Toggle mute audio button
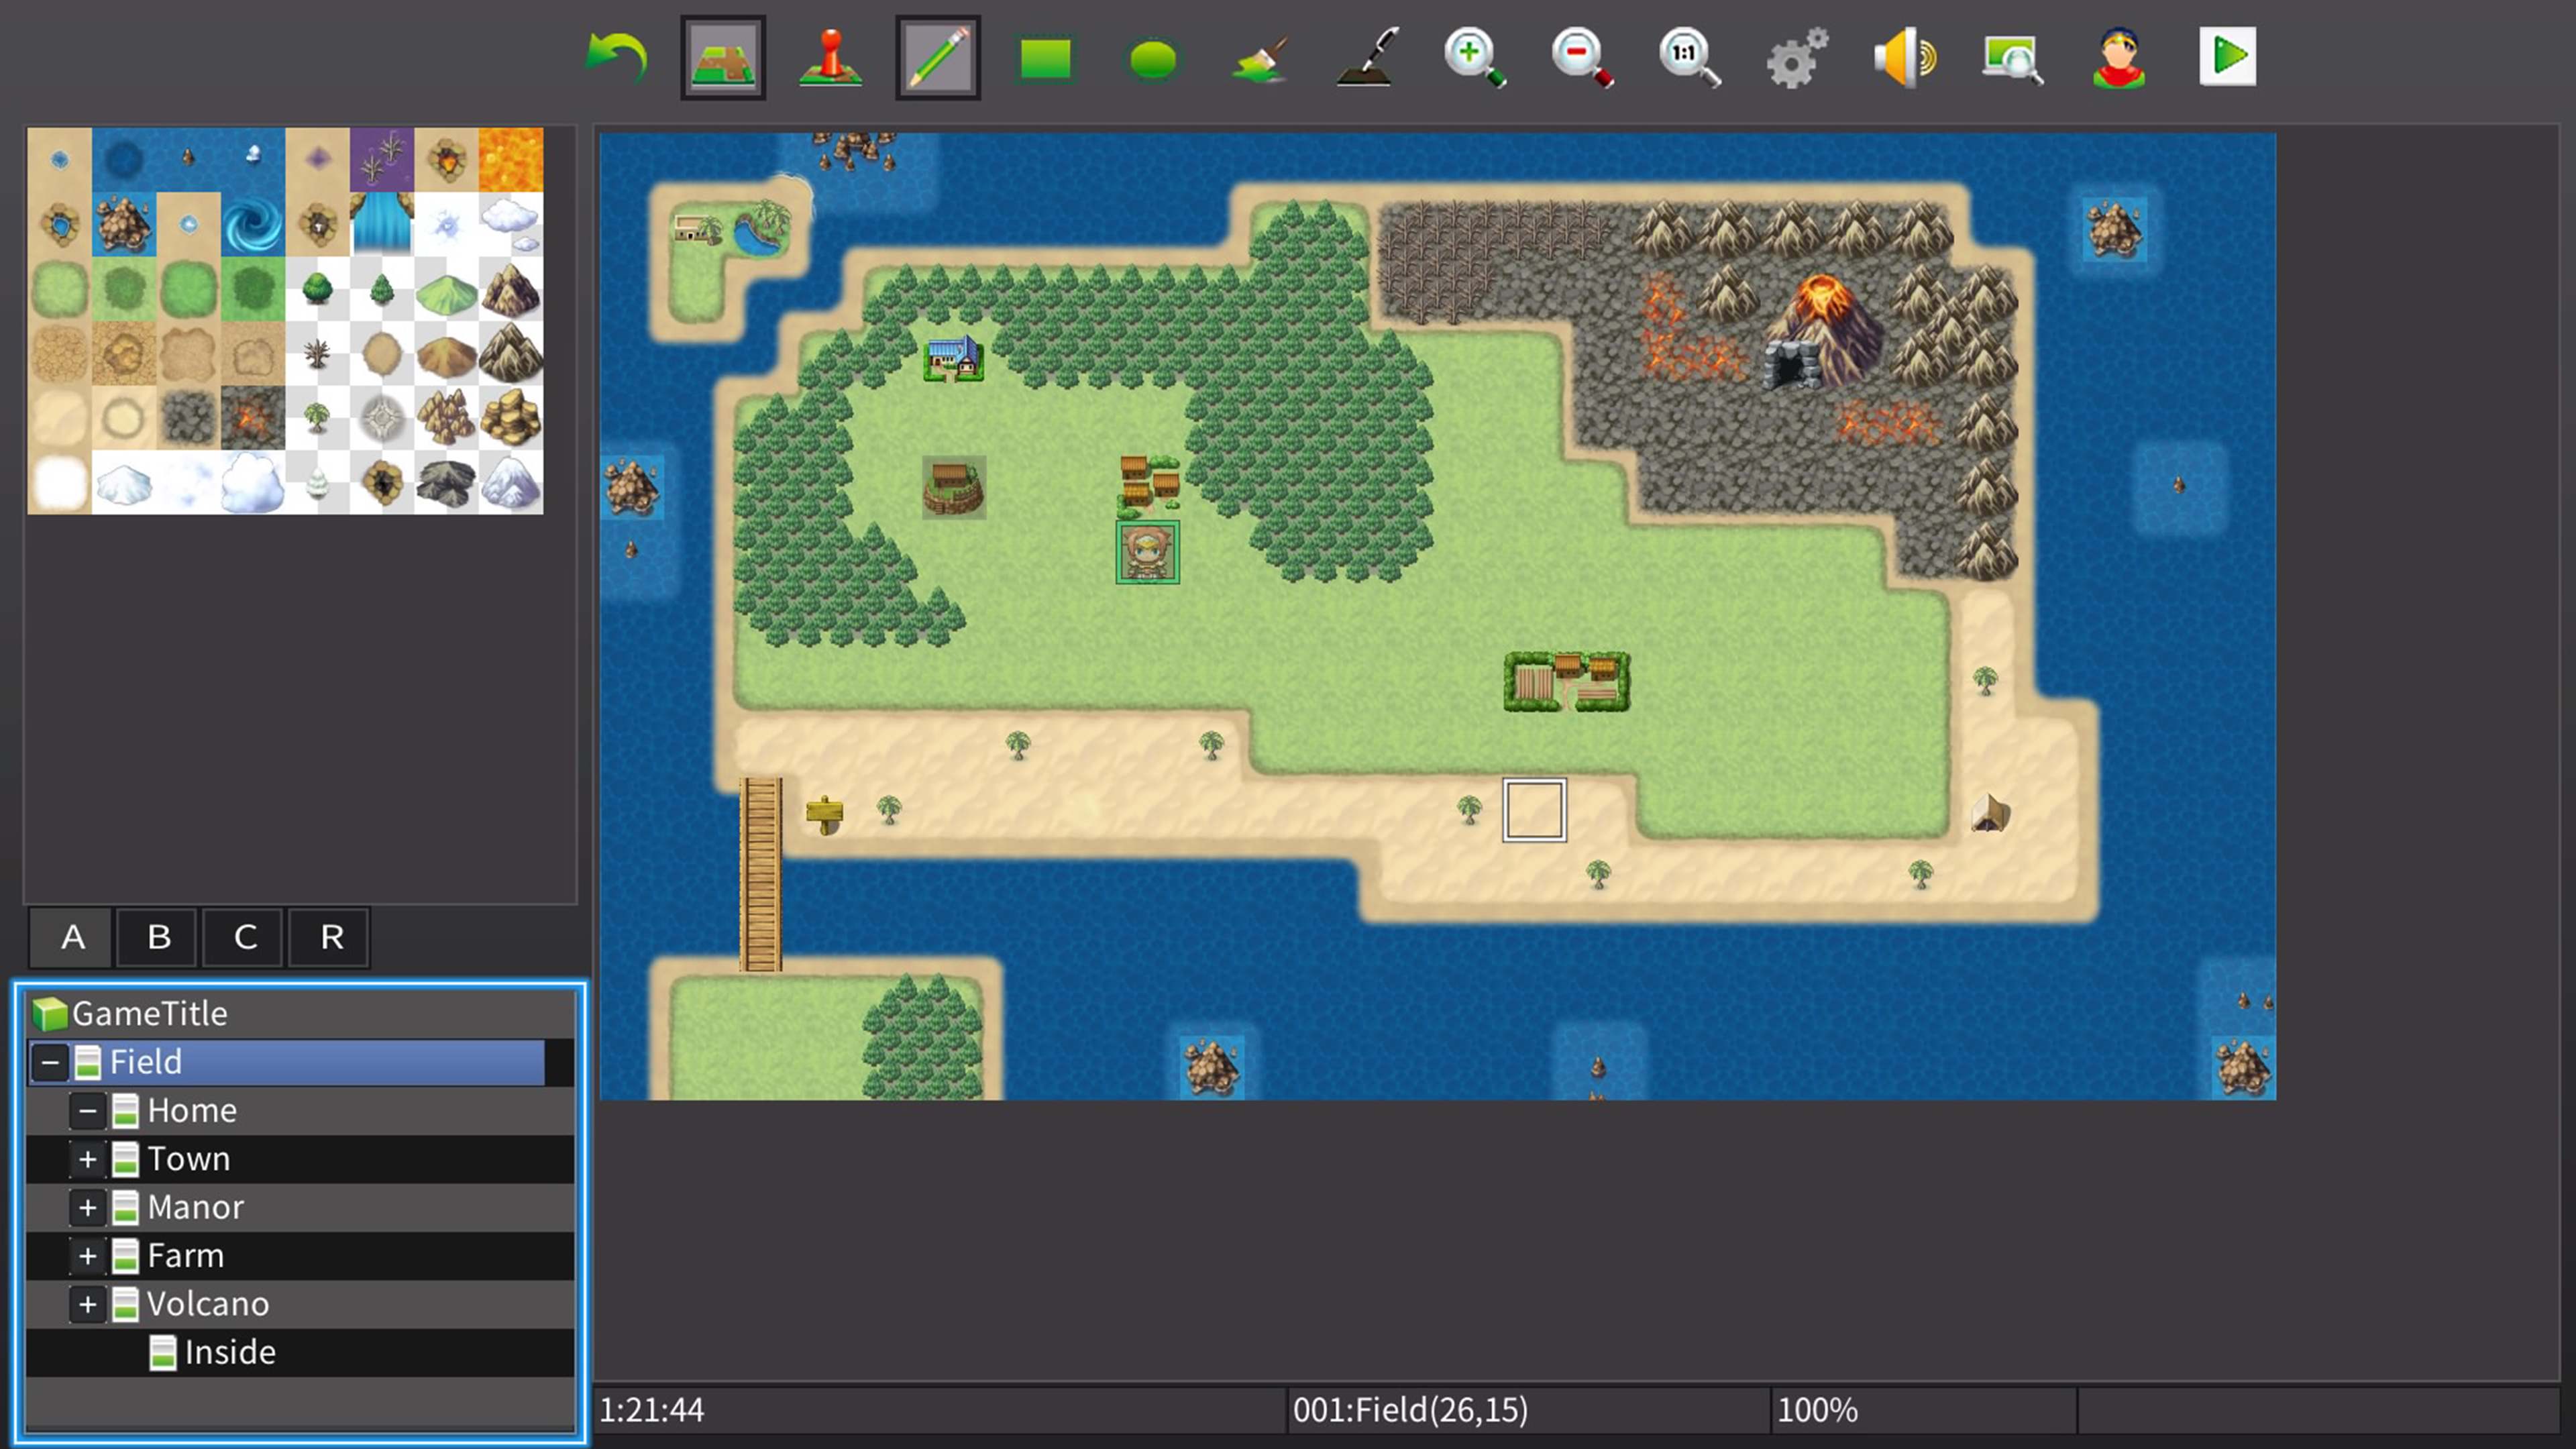 point(1904,56)
